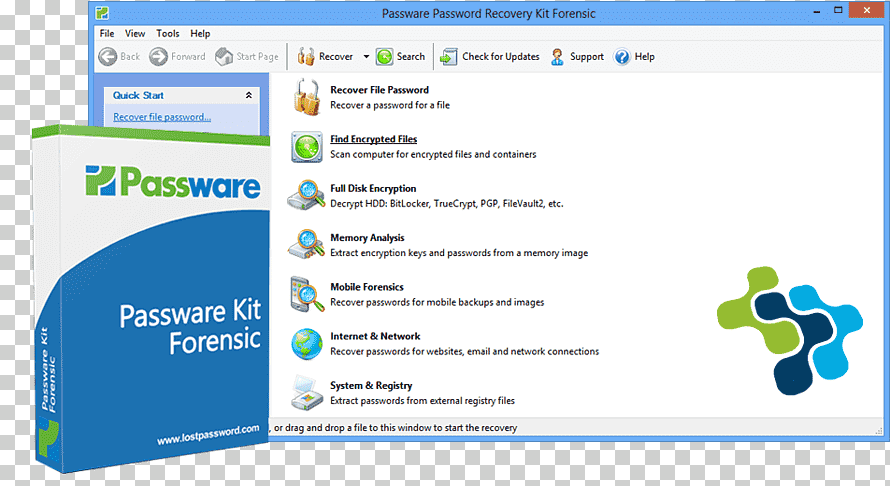Screen dimensions: 890x486
Task: Click the Forward arrow icon
Action: [158, 57]
